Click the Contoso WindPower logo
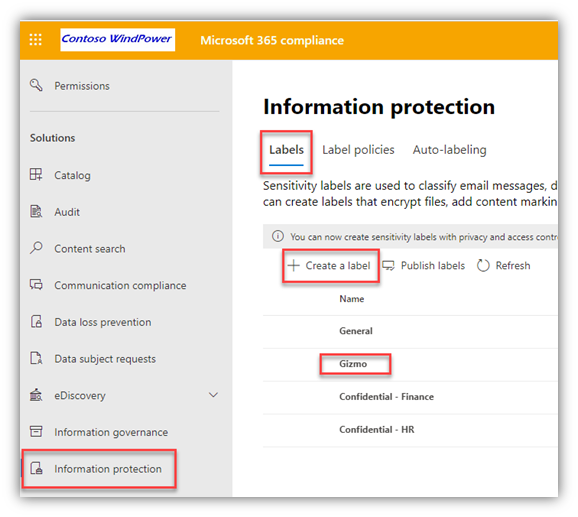578x517 pixels. (118, 39)
